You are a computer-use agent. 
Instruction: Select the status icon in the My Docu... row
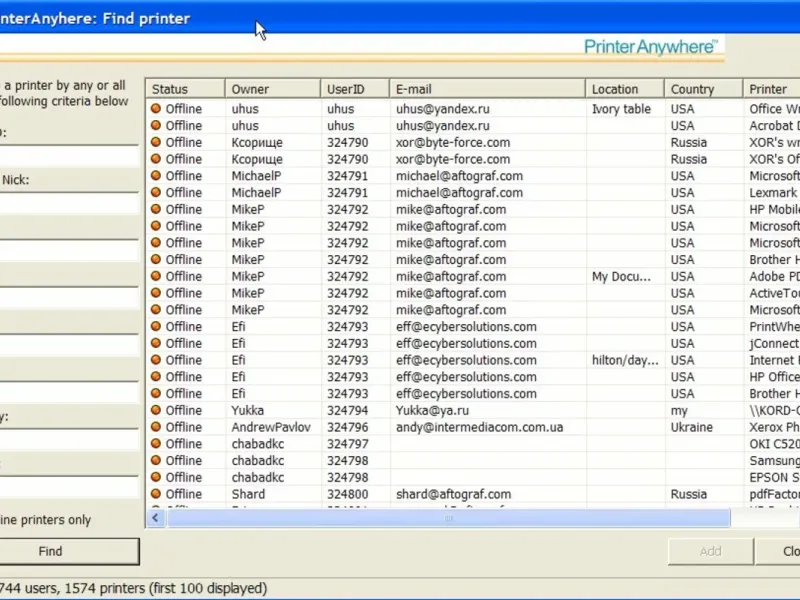point(156,276)
